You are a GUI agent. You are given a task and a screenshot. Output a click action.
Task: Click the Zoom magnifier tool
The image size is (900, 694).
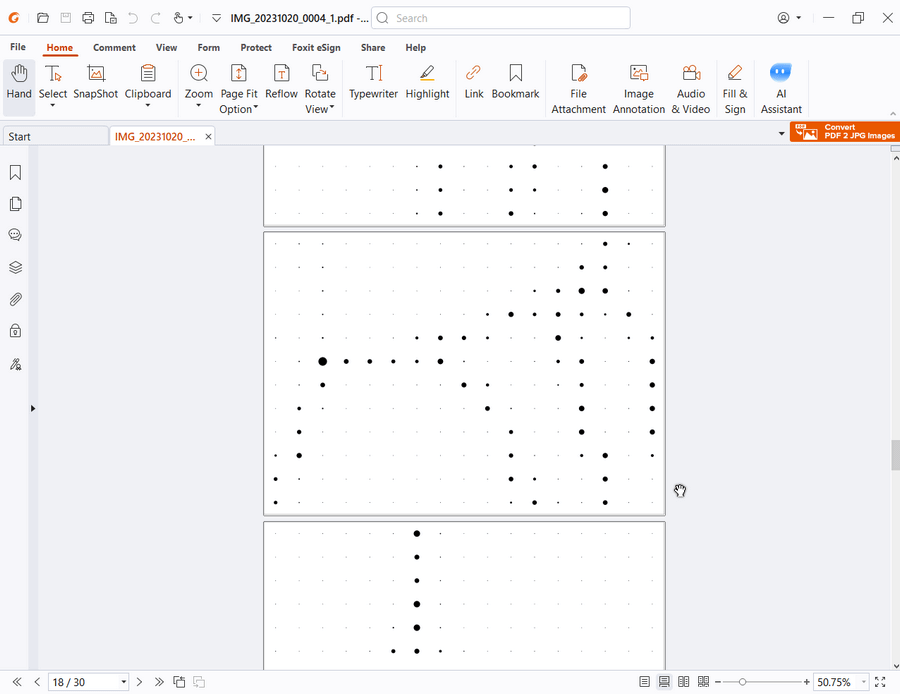pyautogui.click(x=199, y=73)
